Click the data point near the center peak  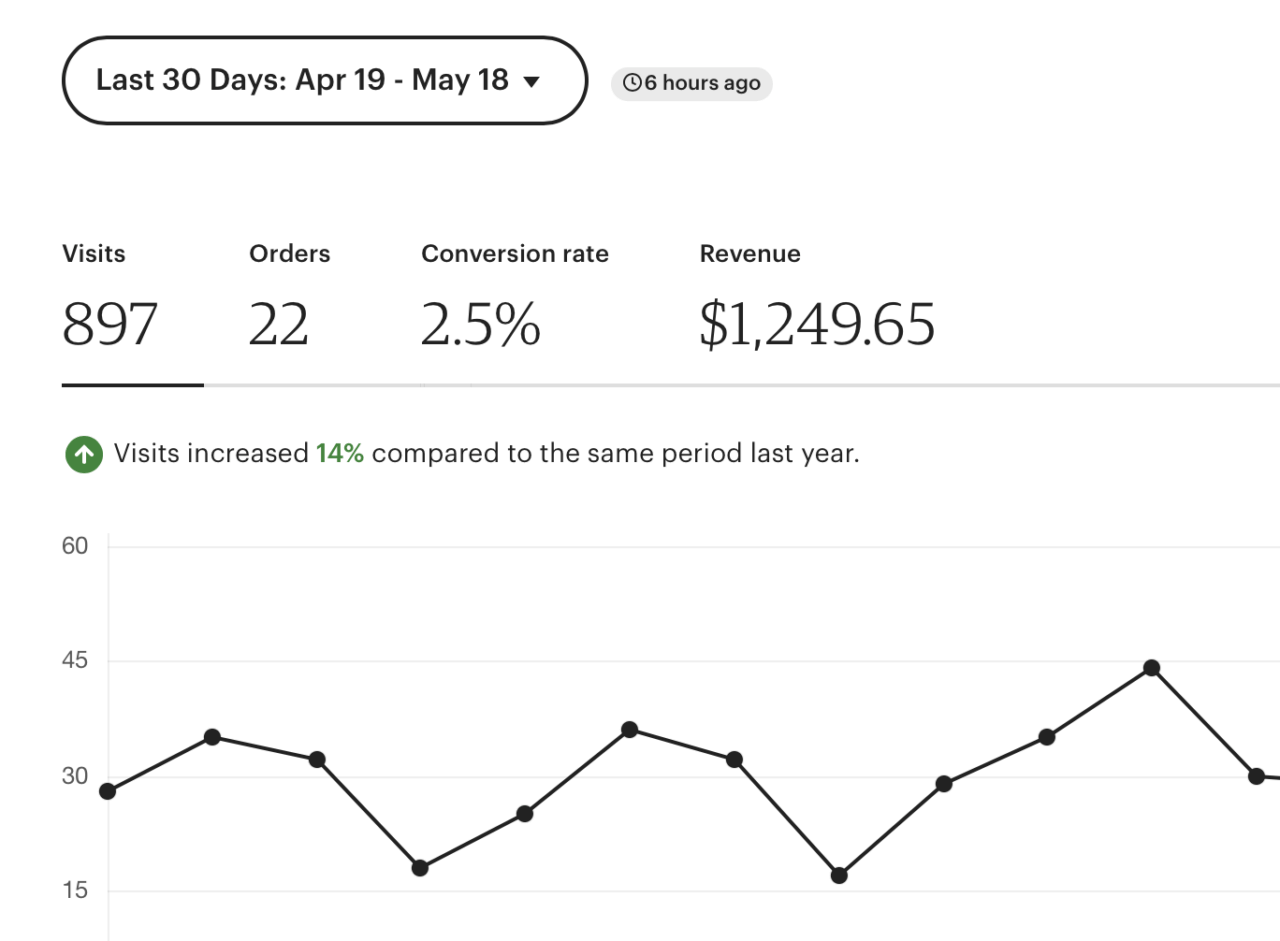coord(629,729)
